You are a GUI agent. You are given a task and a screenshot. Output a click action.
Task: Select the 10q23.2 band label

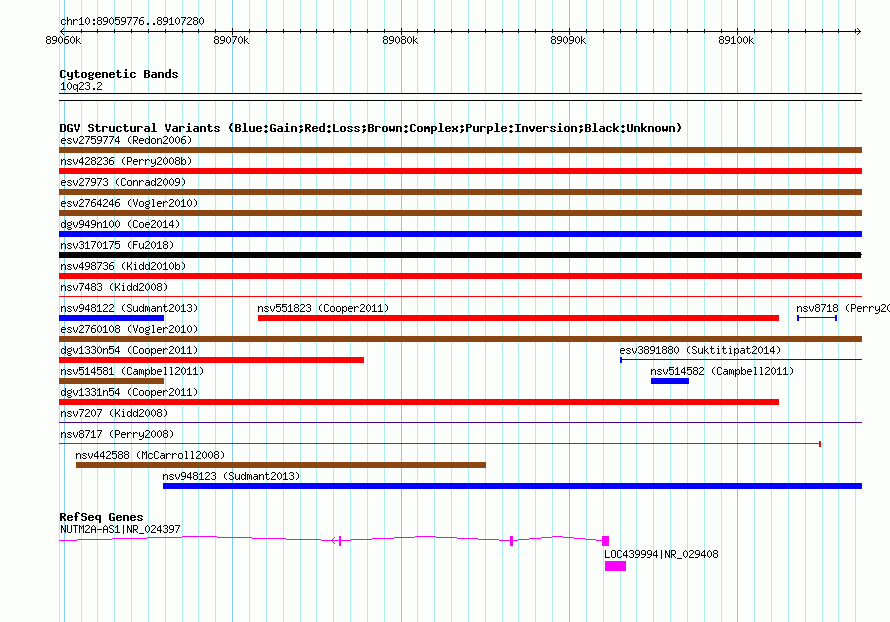coord(81,86)
